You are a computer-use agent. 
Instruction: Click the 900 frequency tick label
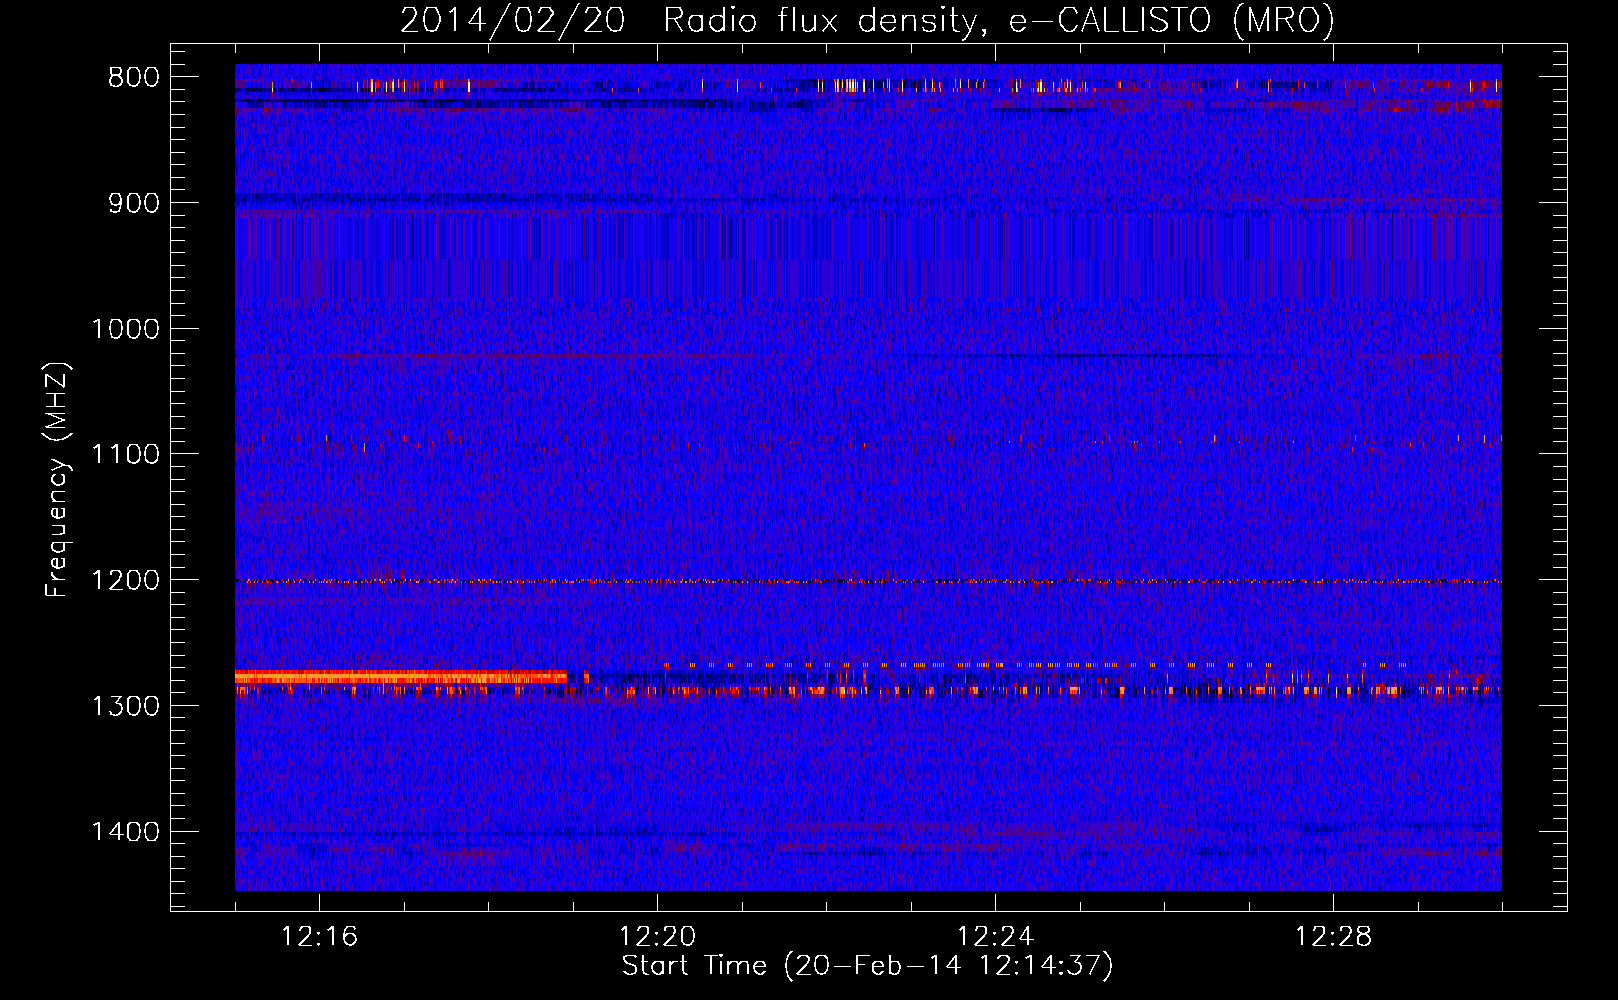133,203
